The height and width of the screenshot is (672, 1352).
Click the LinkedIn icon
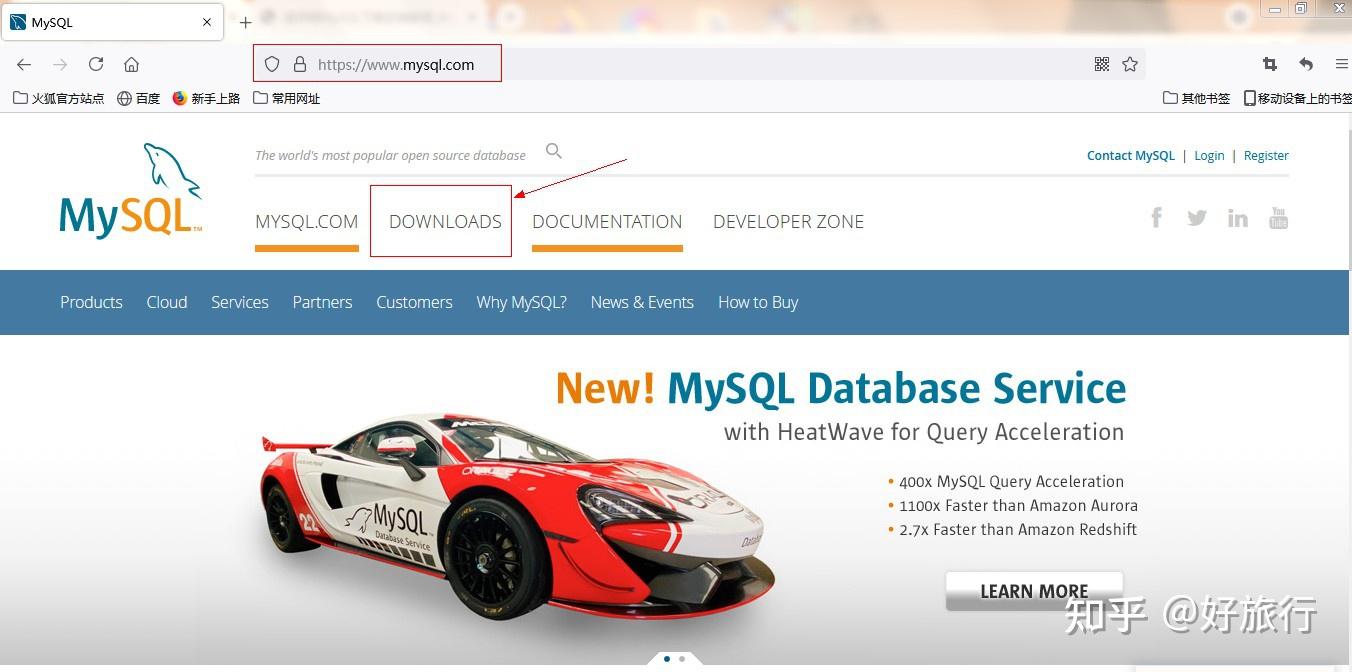pos(1238,217)
